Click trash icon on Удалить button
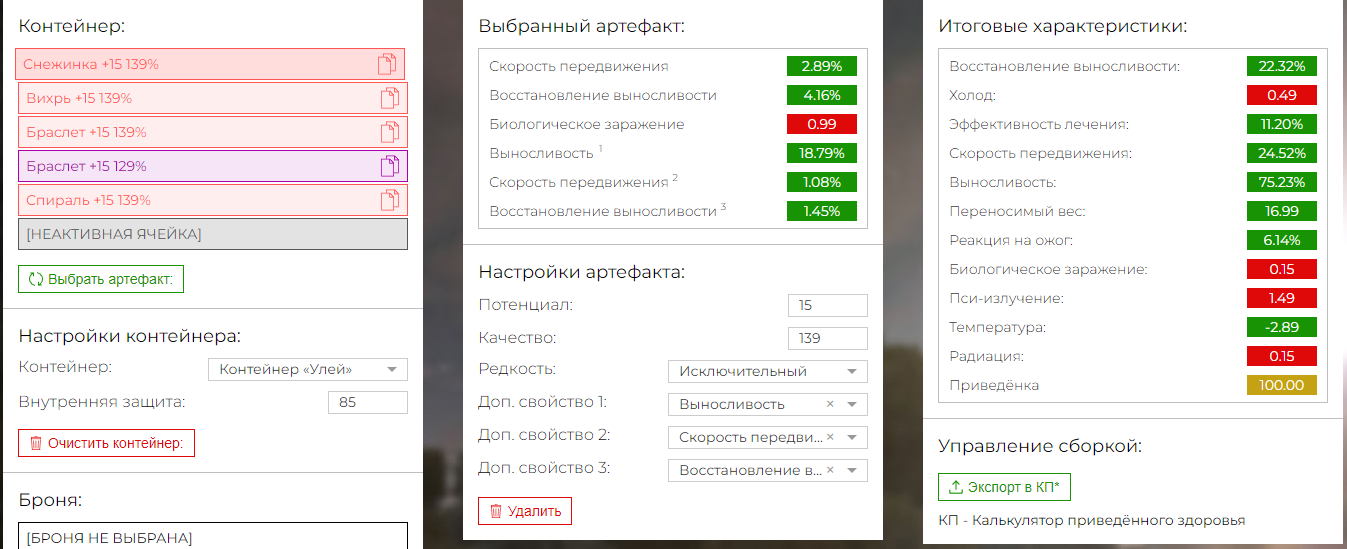The height and width of the screenshot is (549, 1347). (x=496, y=511)
